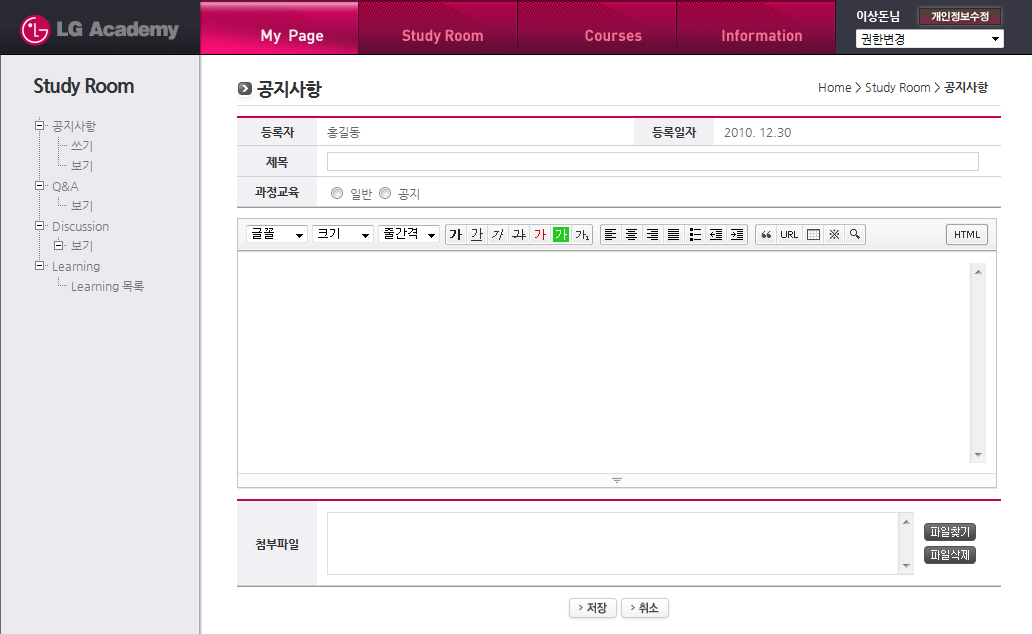Click the 파일찾기 browse file button
1032x634 pixels.
949,532
